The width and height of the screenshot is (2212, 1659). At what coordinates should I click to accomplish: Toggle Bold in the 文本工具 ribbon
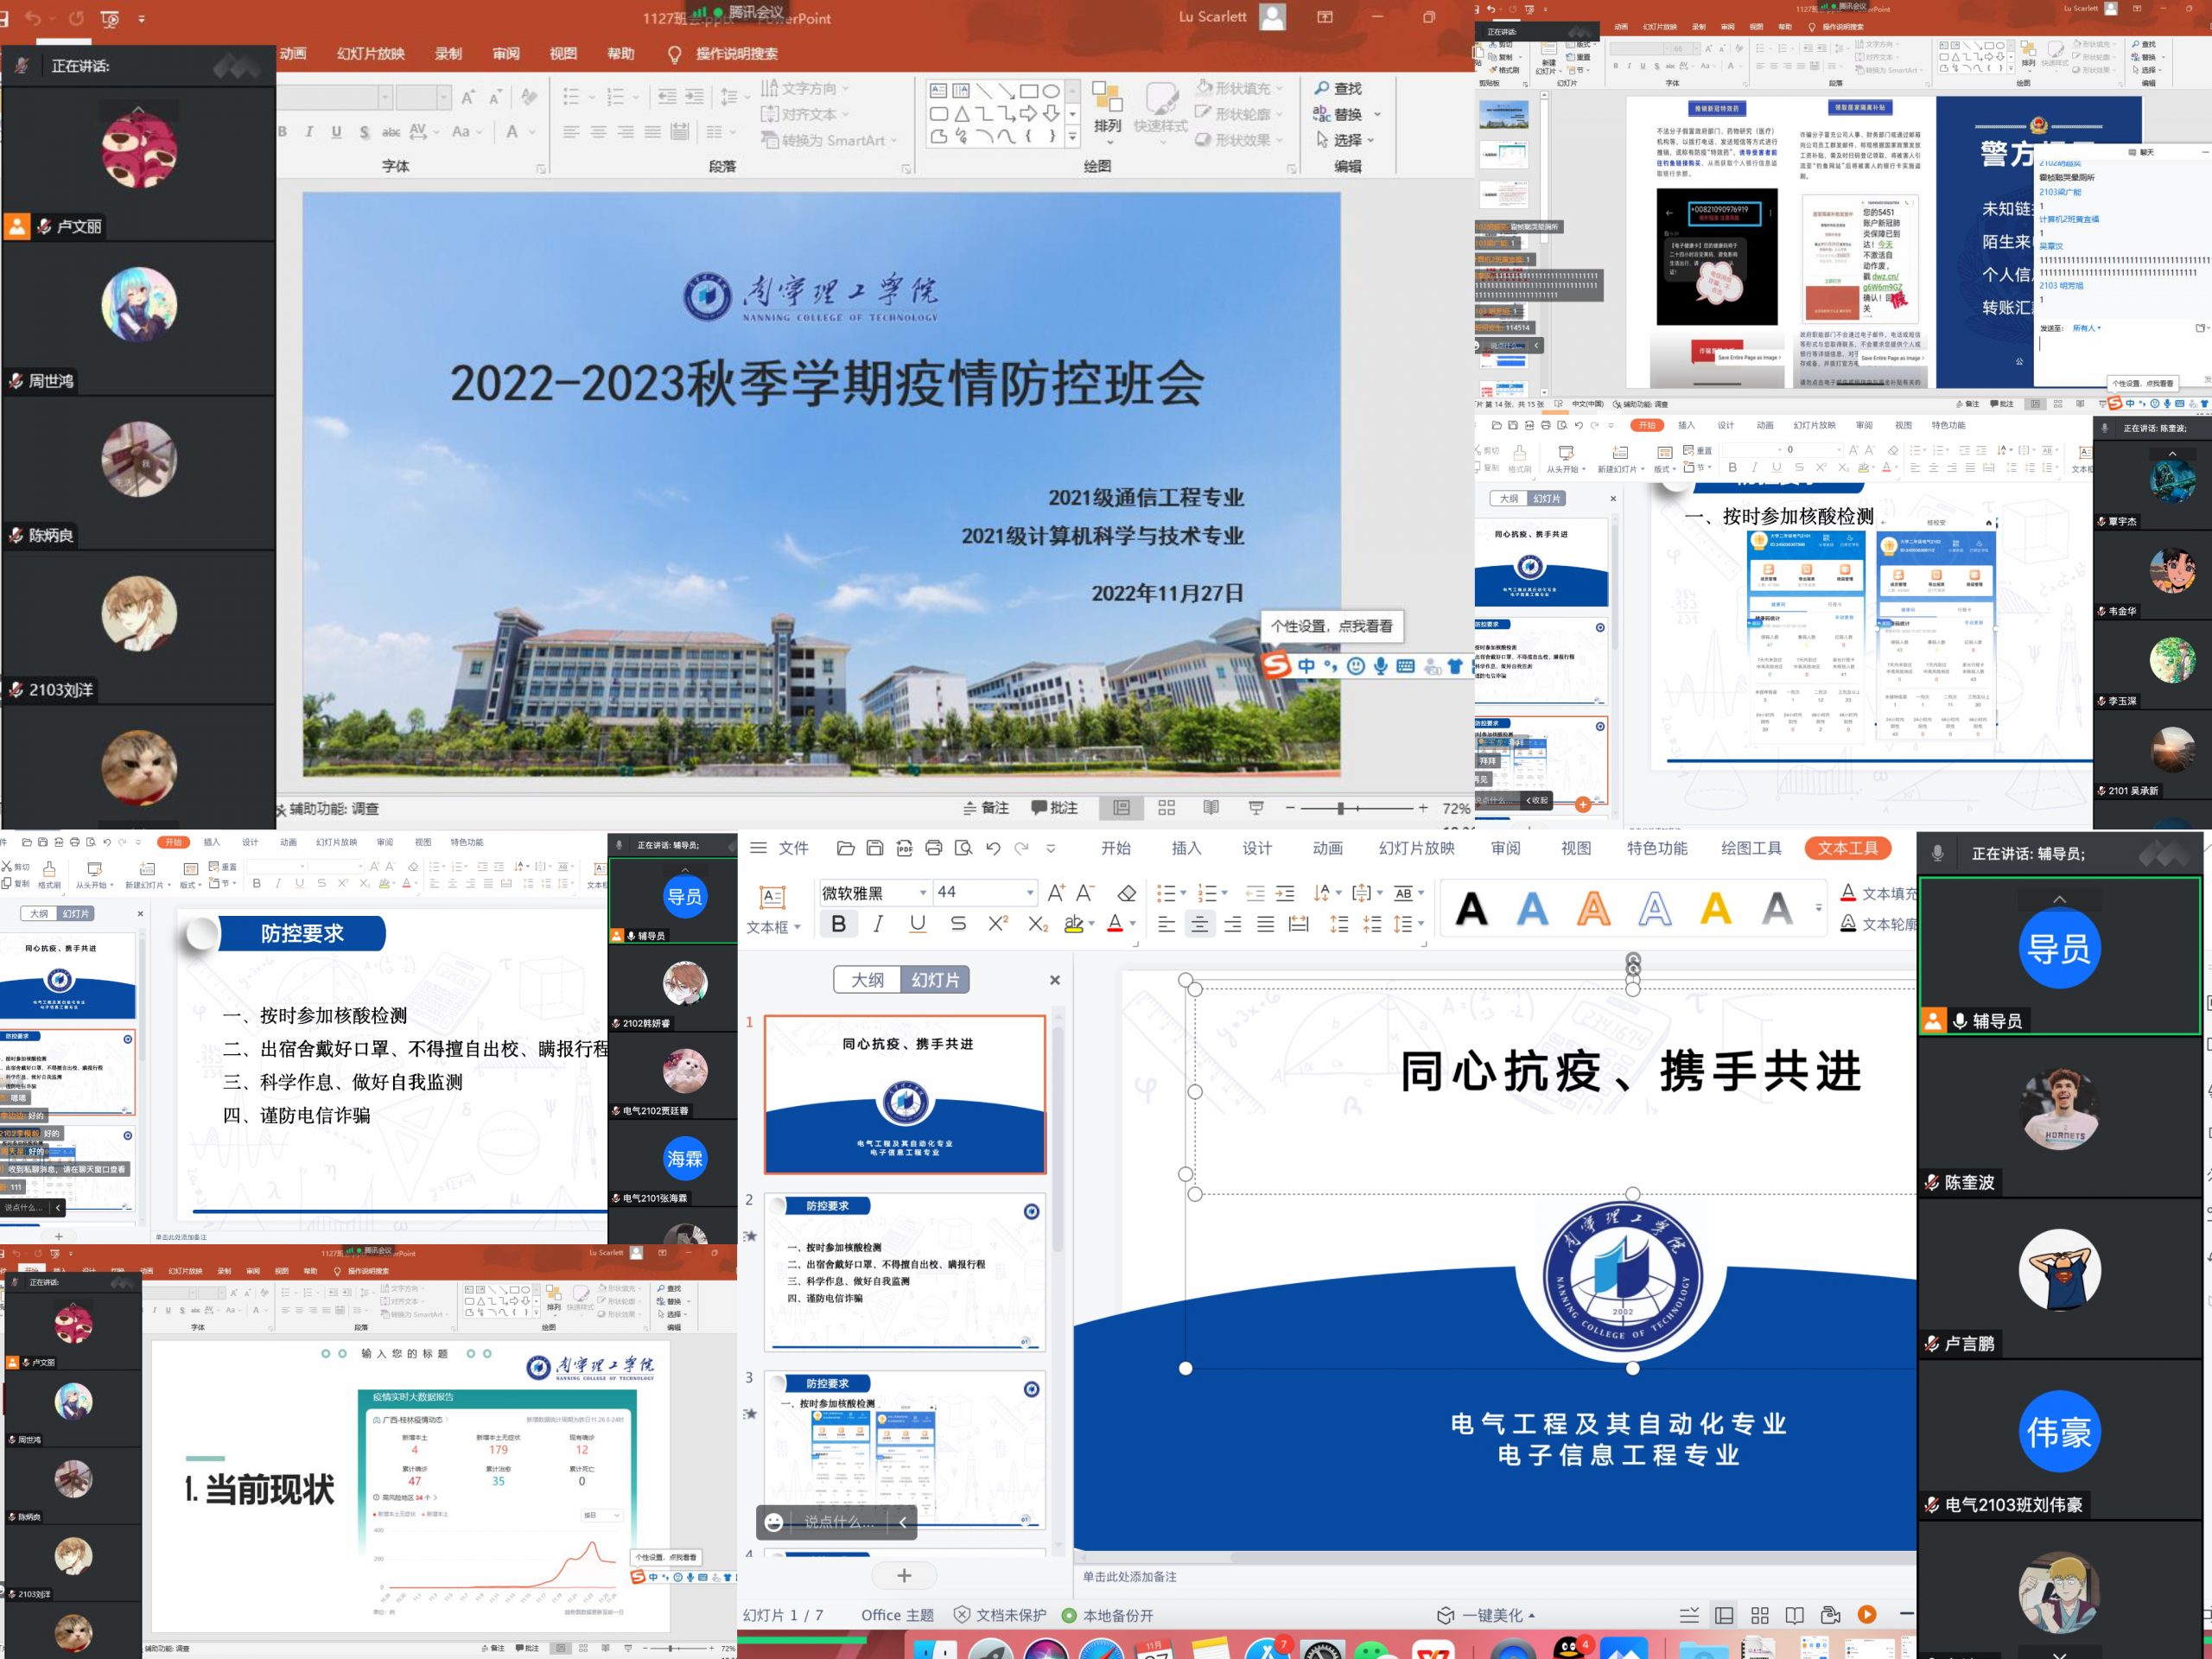pos(838,924)
